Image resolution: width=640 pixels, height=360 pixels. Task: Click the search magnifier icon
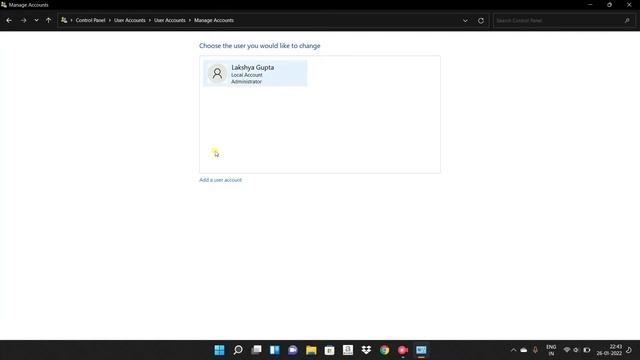pyautogui.click(x=627, y=20)
